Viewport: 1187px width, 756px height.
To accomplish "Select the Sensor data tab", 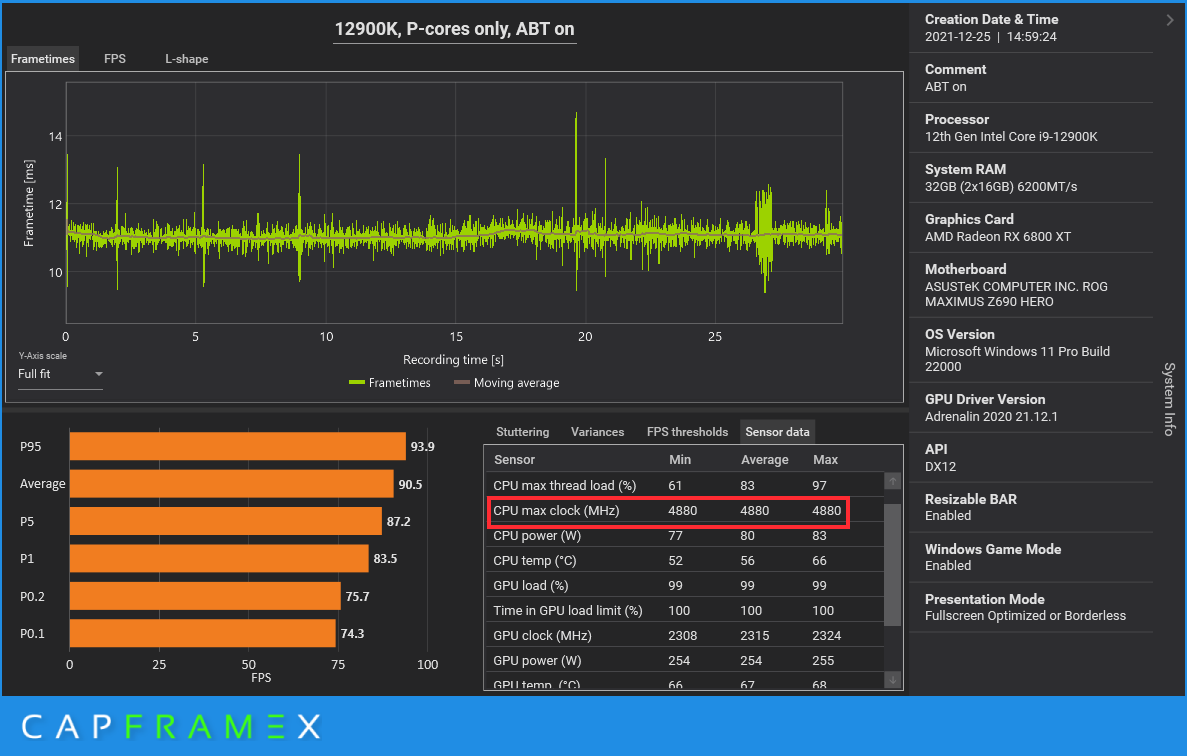I will (x=777, y=431).
